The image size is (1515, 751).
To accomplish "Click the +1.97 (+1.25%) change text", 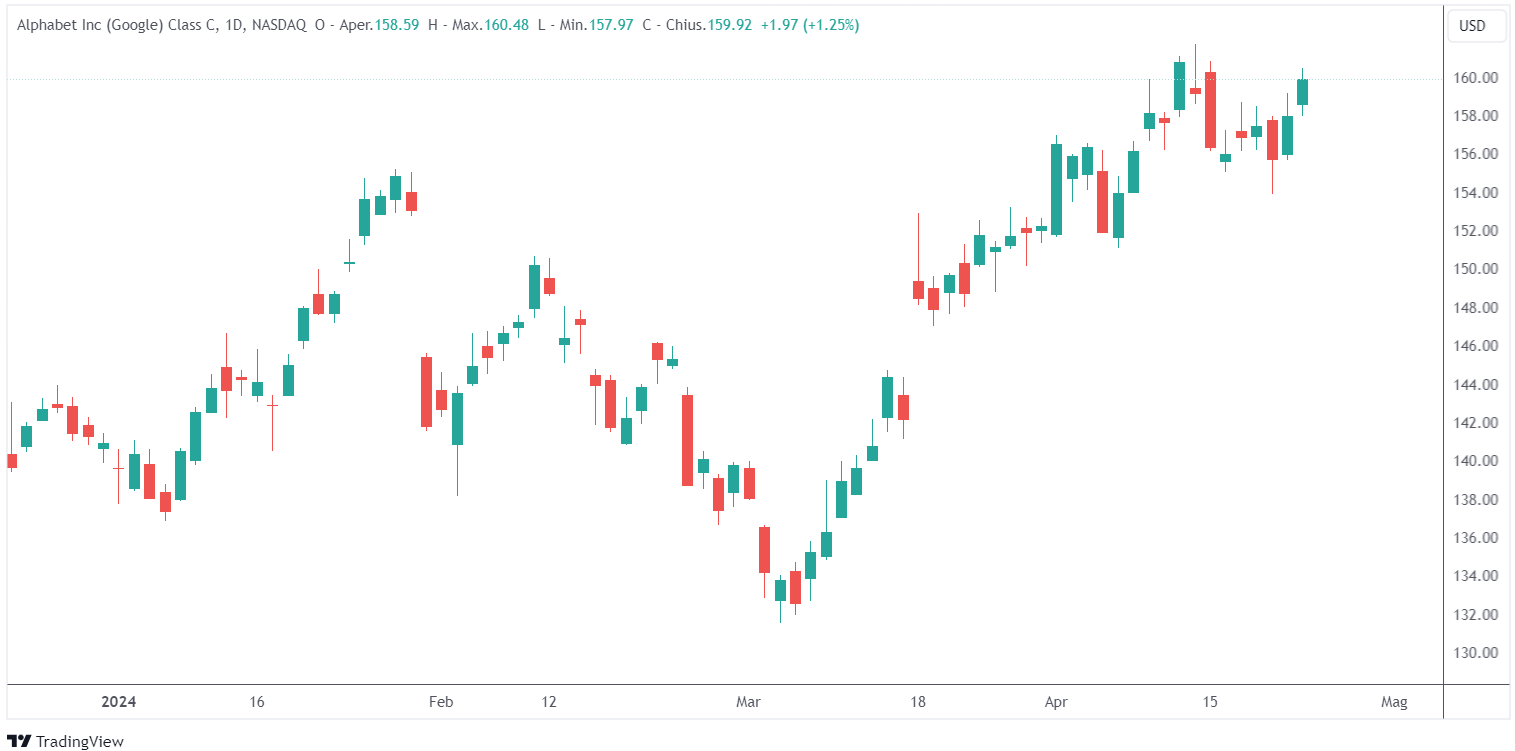I will click(809, 25).
